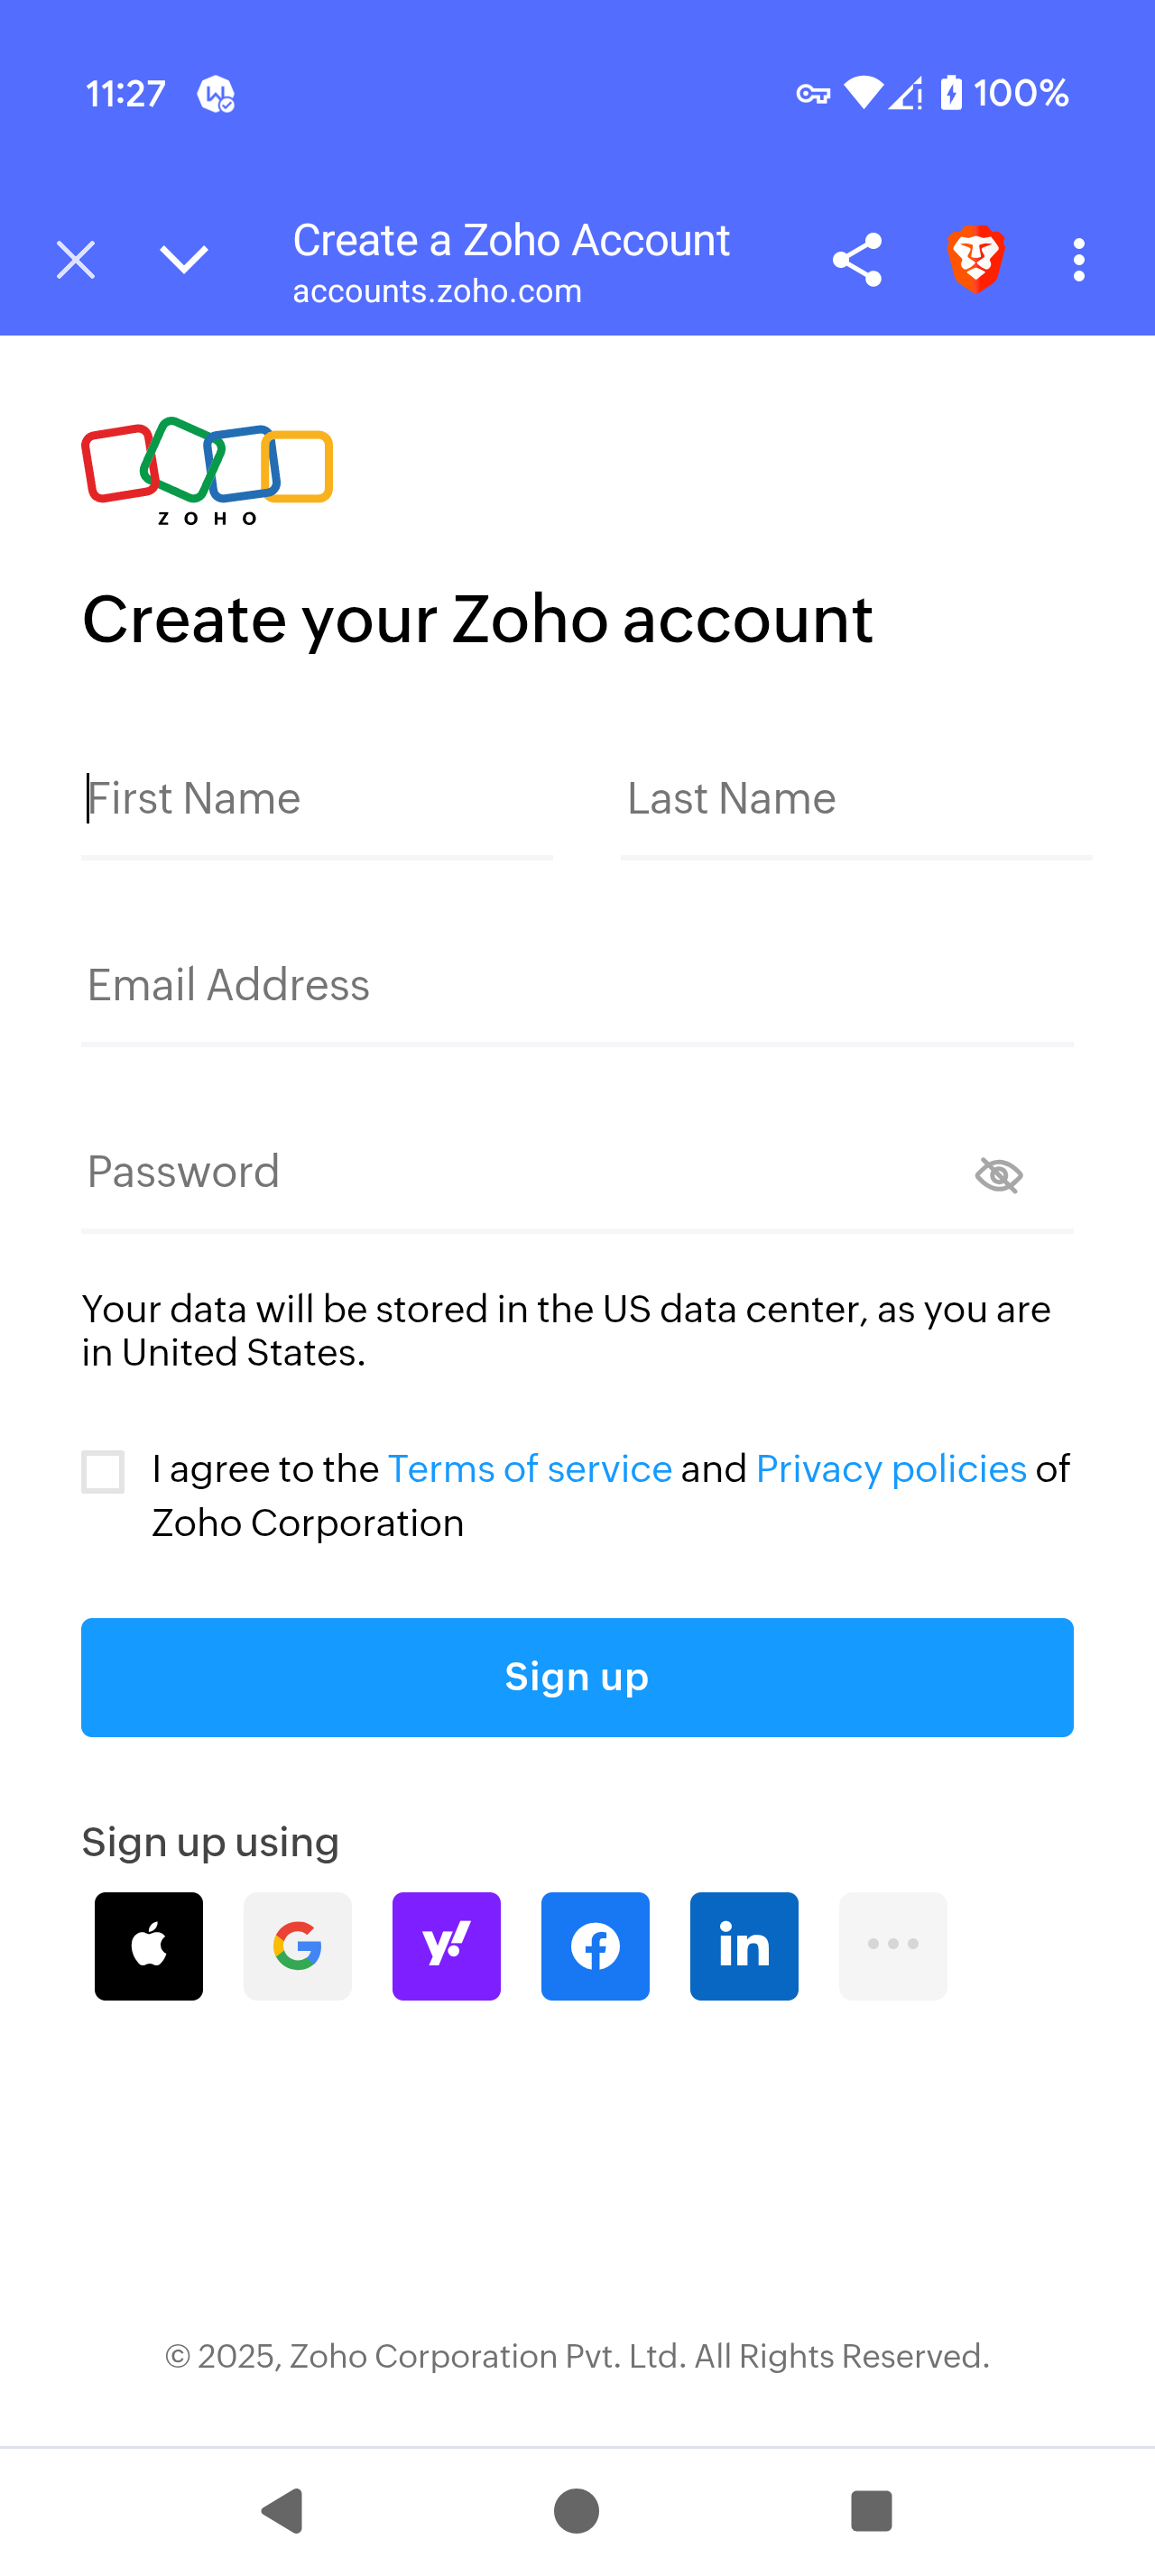Select the Email Address field
This screenshot has width=1155, height=2576.
(x=577, y=986)
